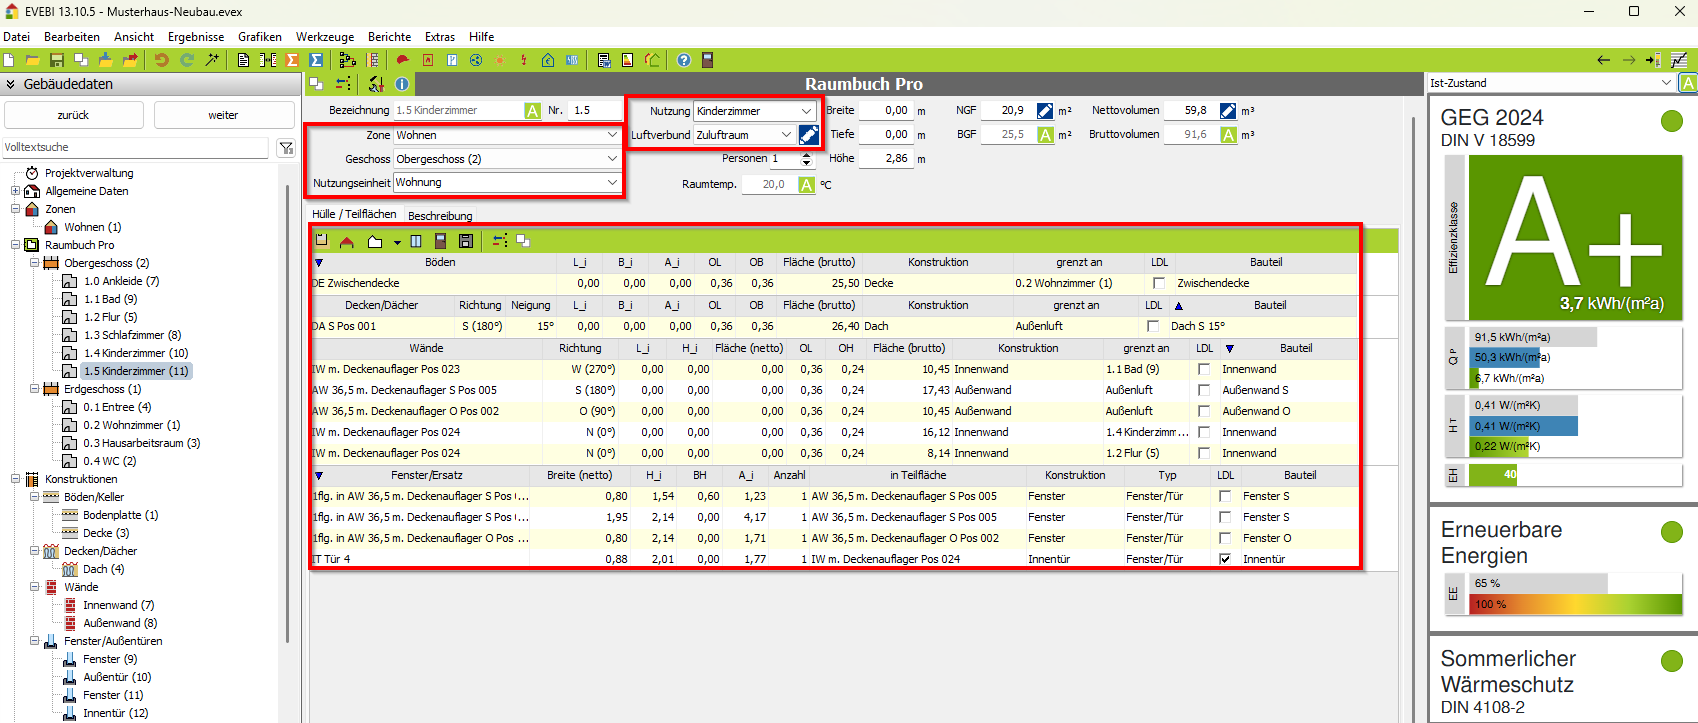
Task: Check LDL box for the DA S Pos 001 row
Action: click(1153, 326)
